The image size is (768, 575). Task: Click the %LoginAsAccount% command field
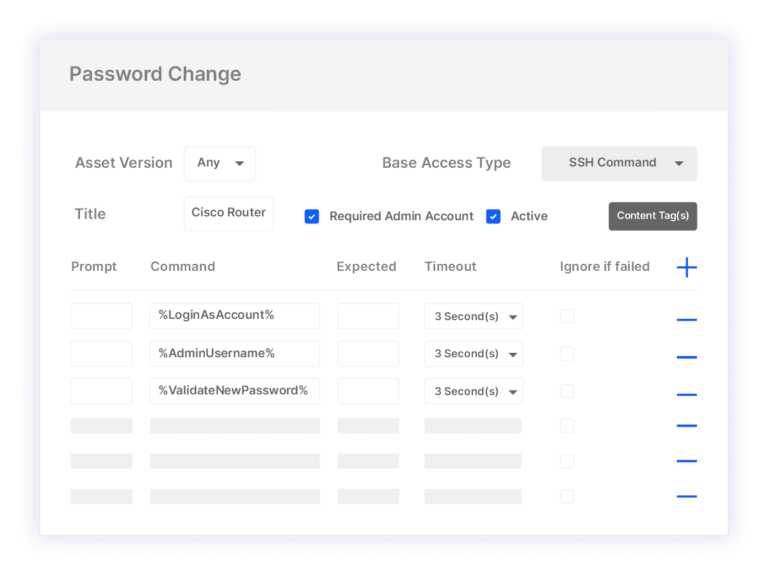[x=235, y=316]
